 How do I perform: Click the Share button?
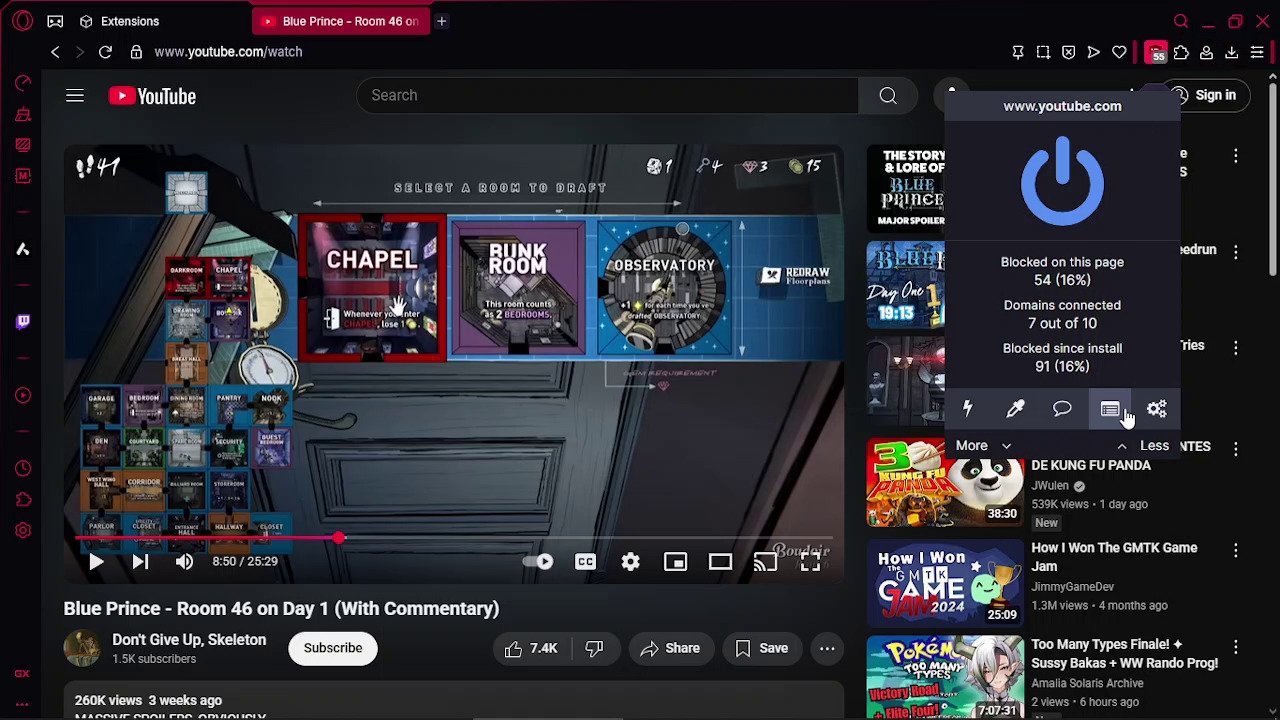tap(670, 648)
